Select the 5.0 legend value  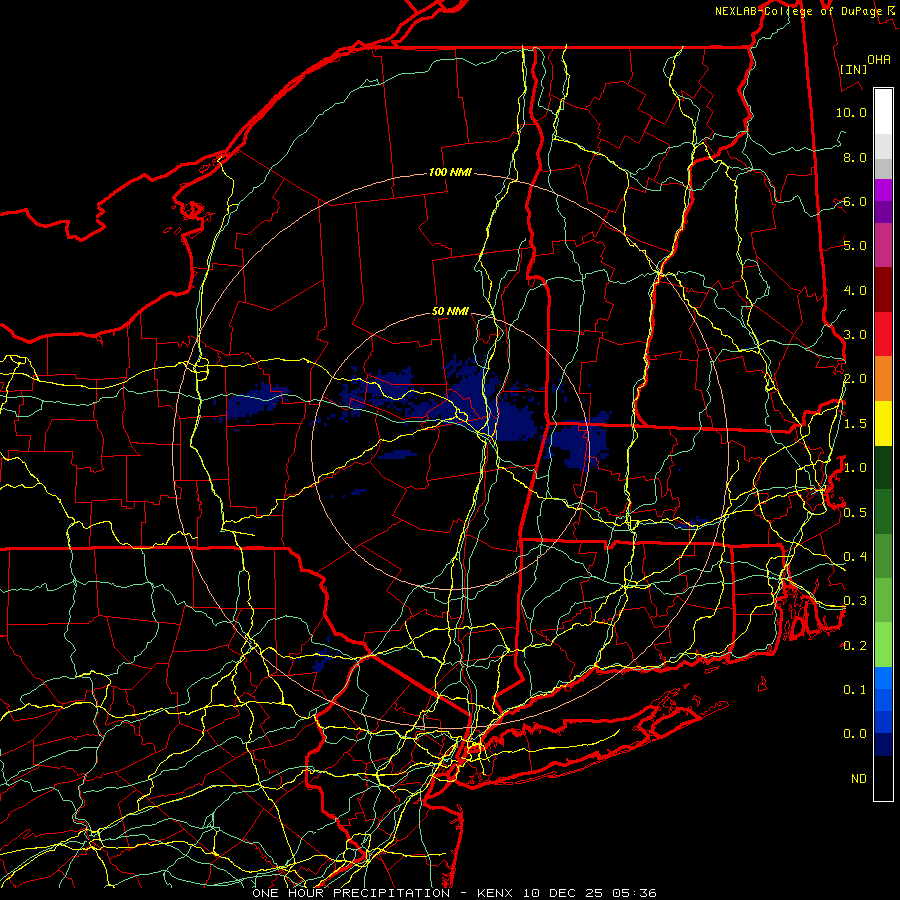pyautogui.click(x=855, y=246)
